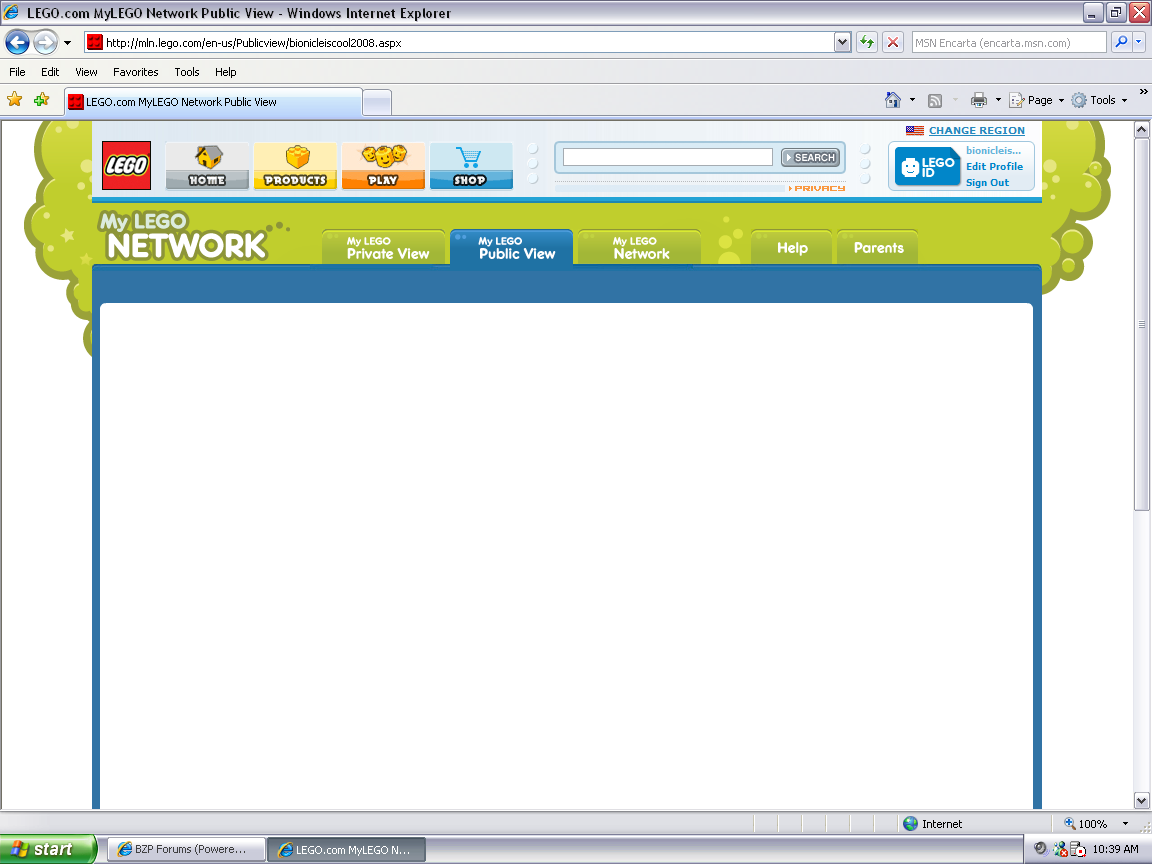Click the CHANGE REGION link
The image size is (1152, 864).
976,131
